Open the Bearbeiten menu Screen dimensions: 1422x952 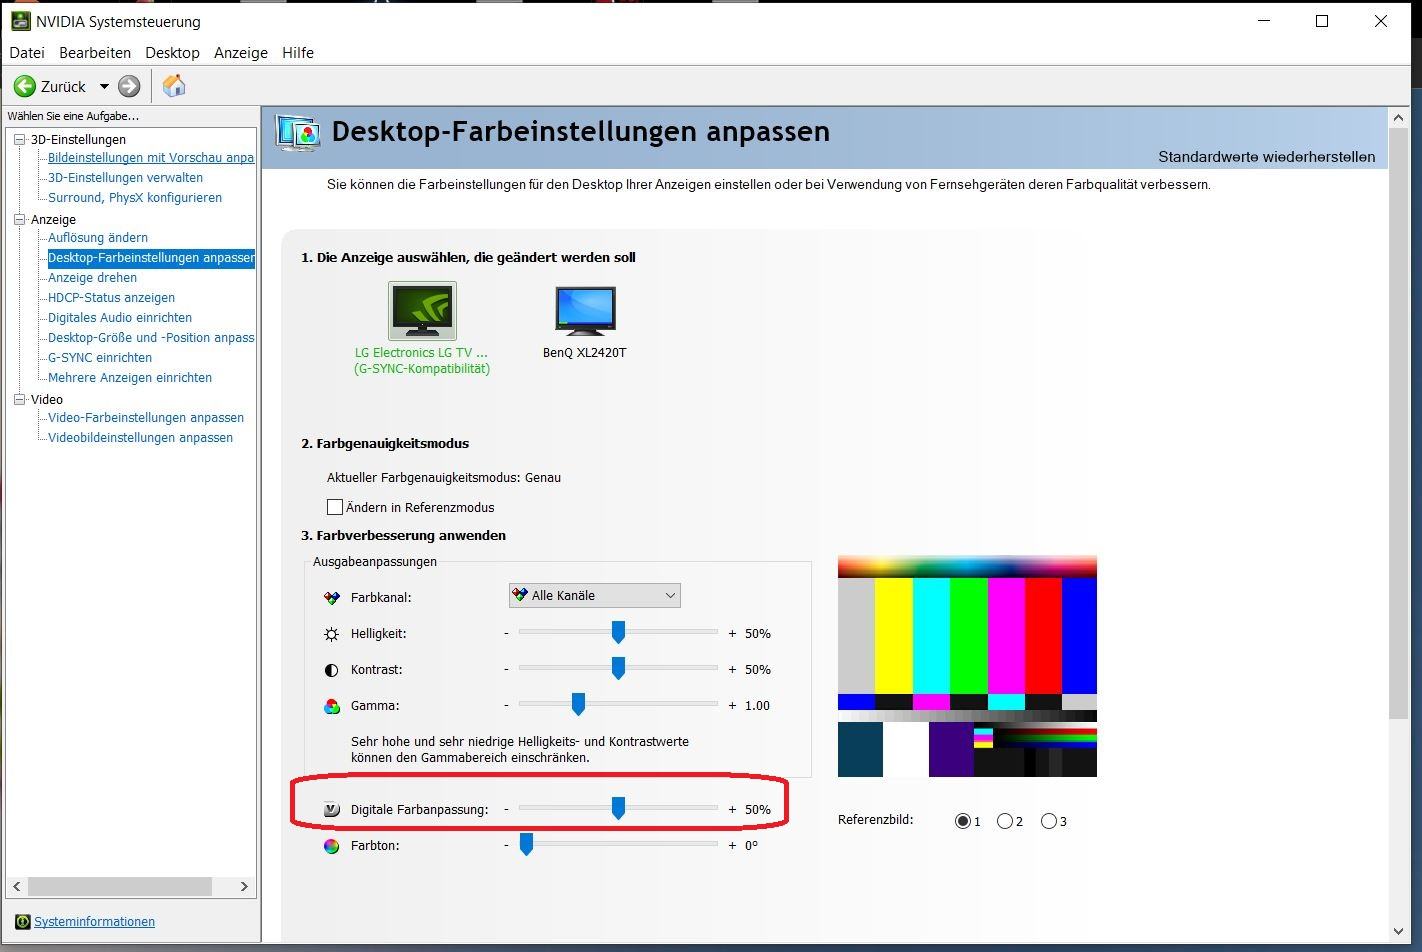pos(95,53)
